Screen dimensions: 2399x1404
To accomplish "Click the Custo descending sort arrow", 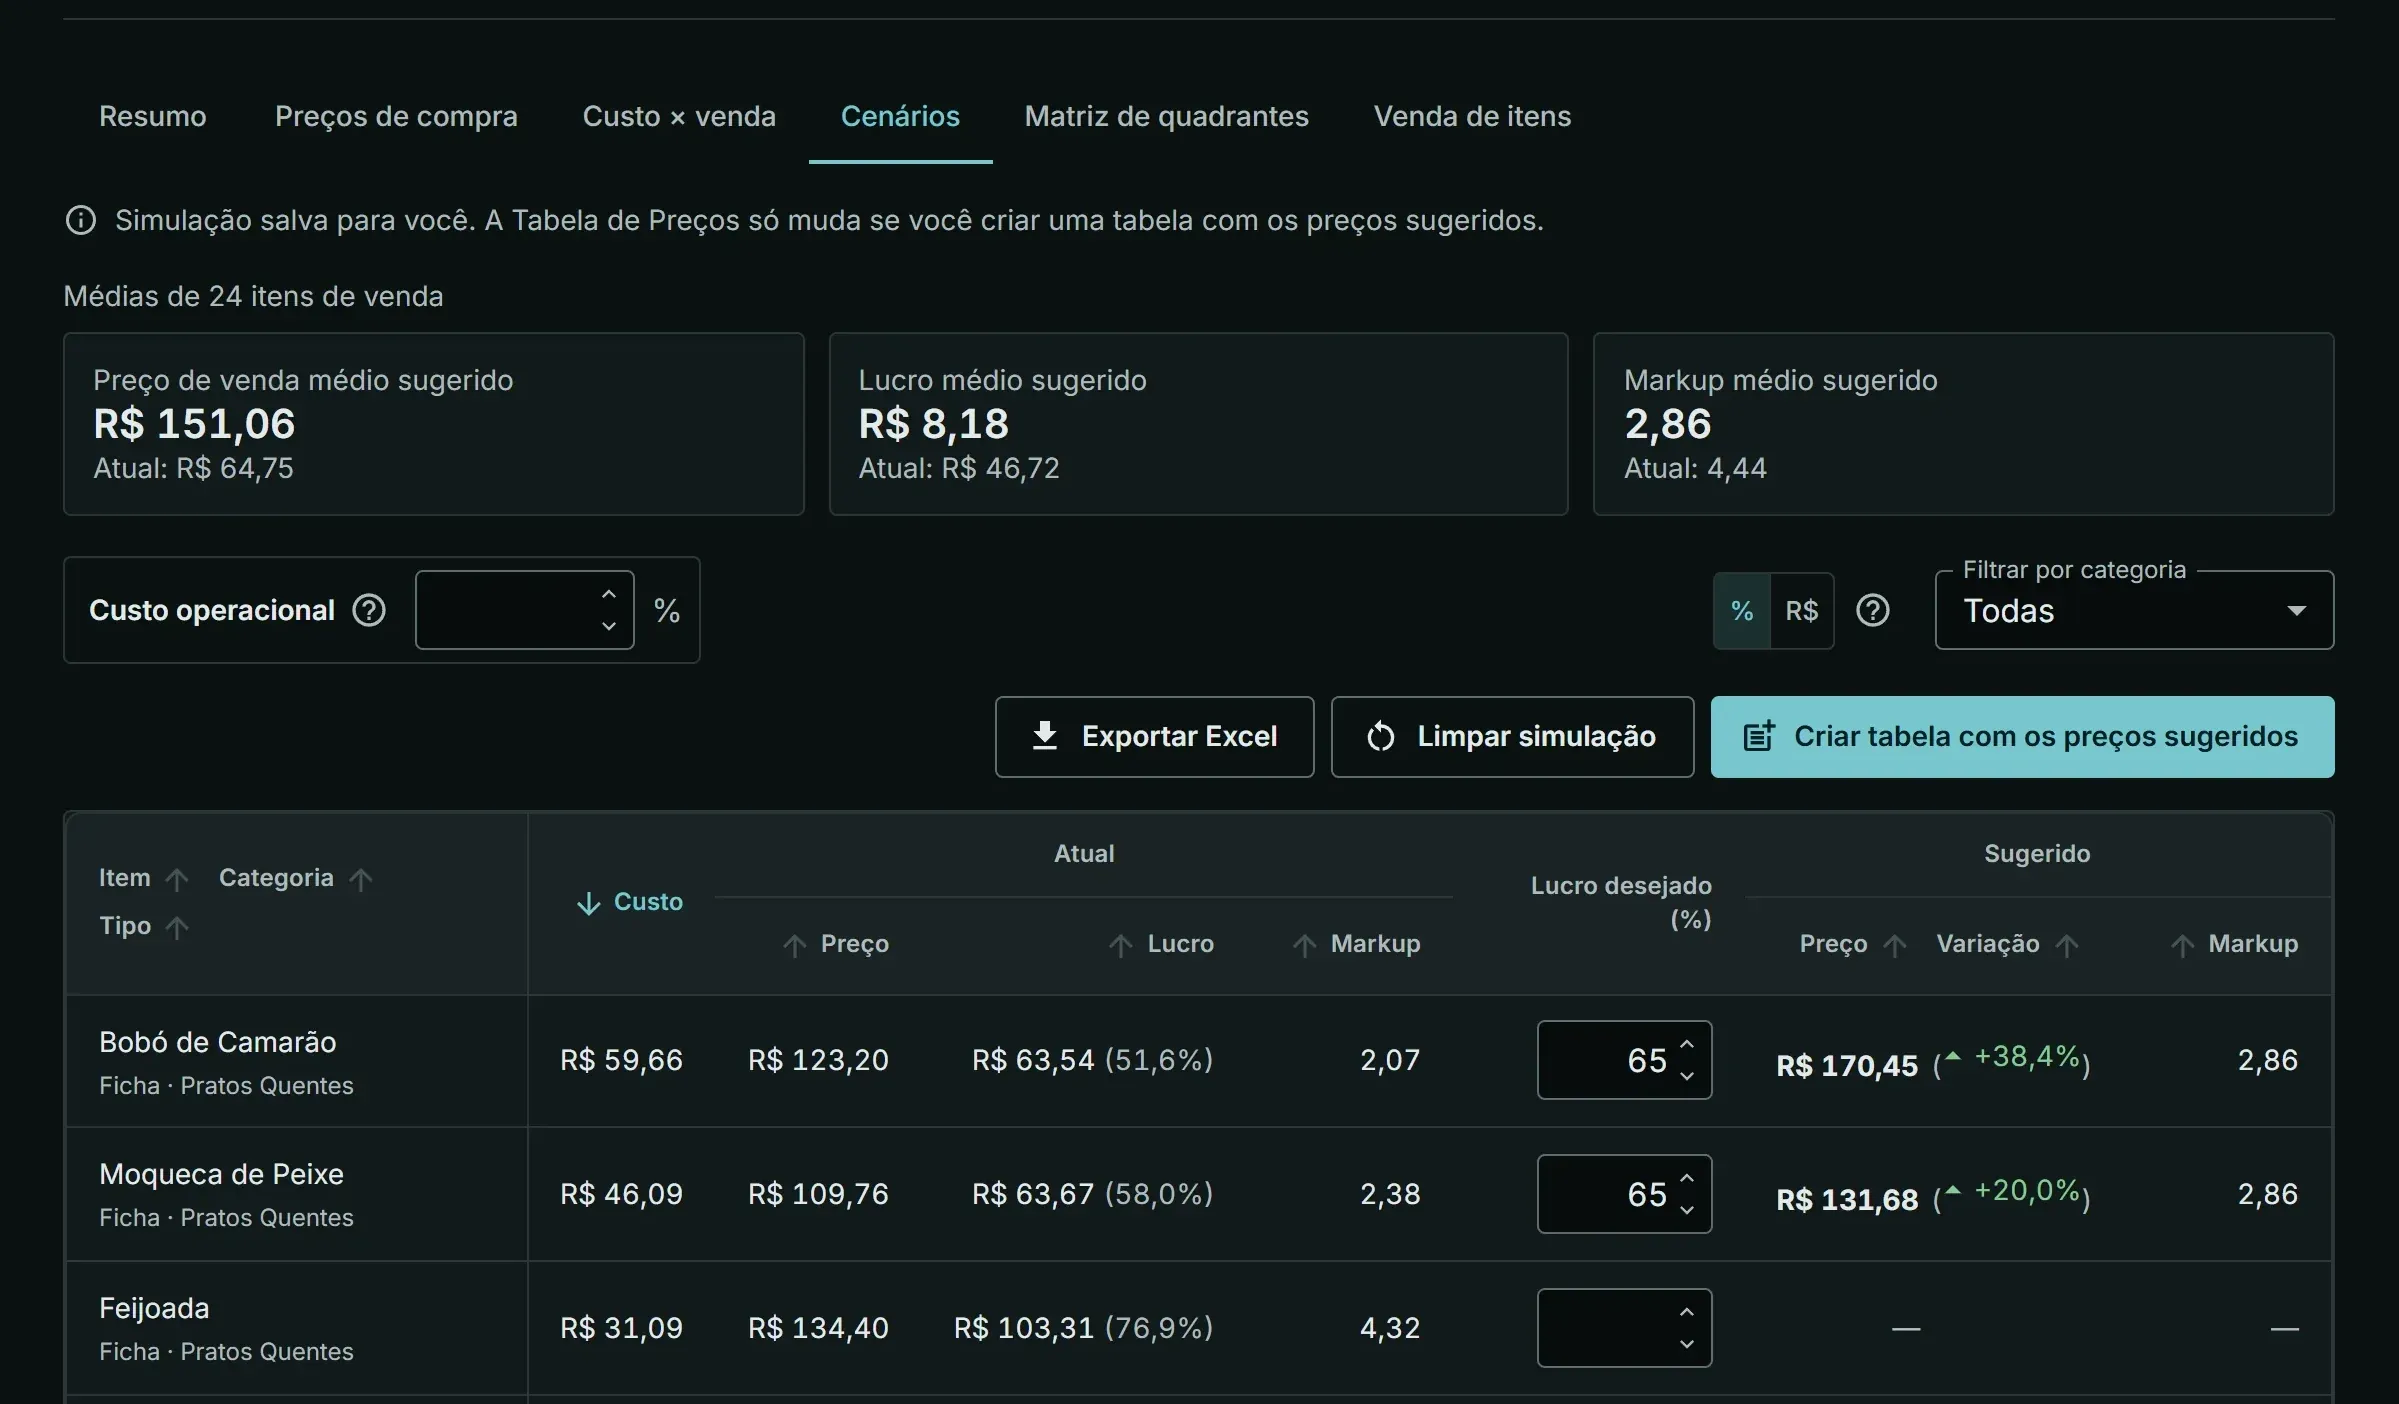I will (589, 903).
